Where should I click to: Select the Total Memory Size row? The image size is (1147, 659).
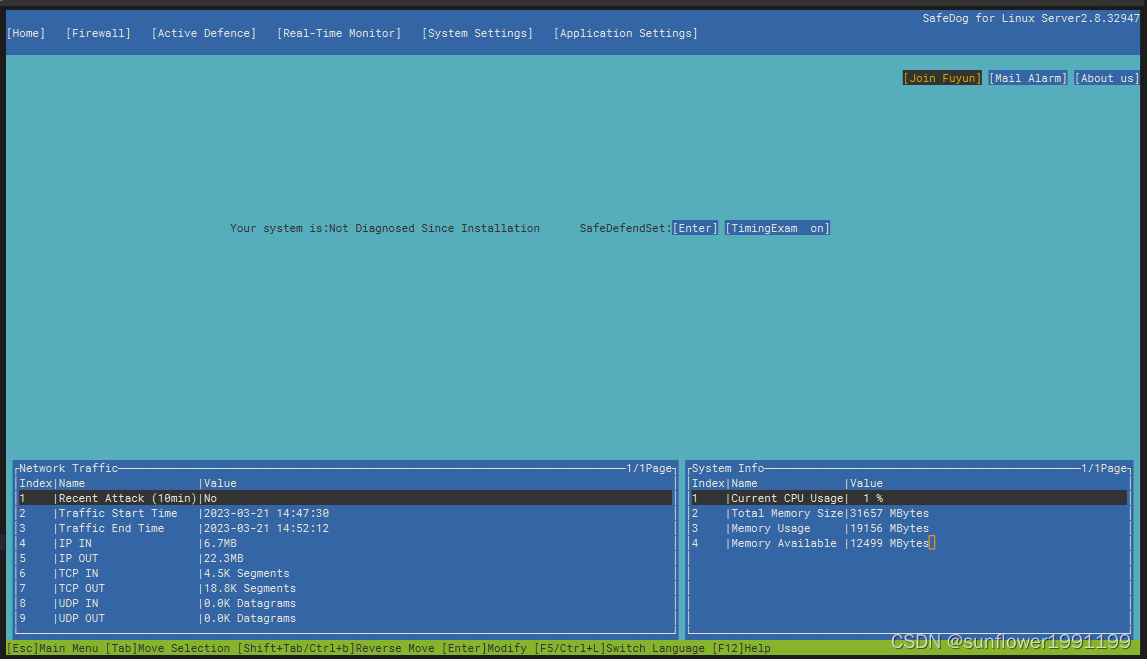pos(909,513)
